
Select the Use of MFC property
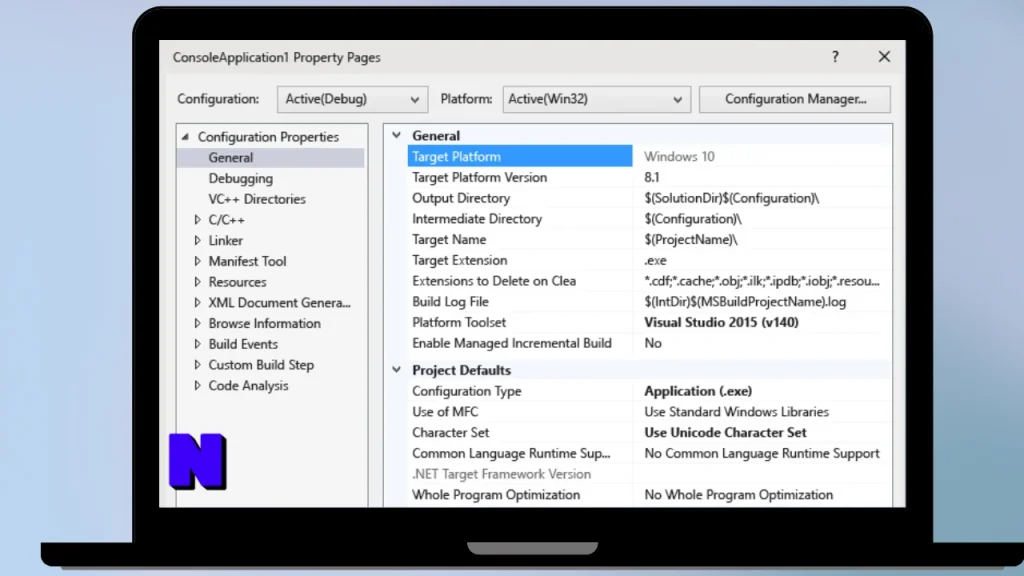[x=445, y=412]
